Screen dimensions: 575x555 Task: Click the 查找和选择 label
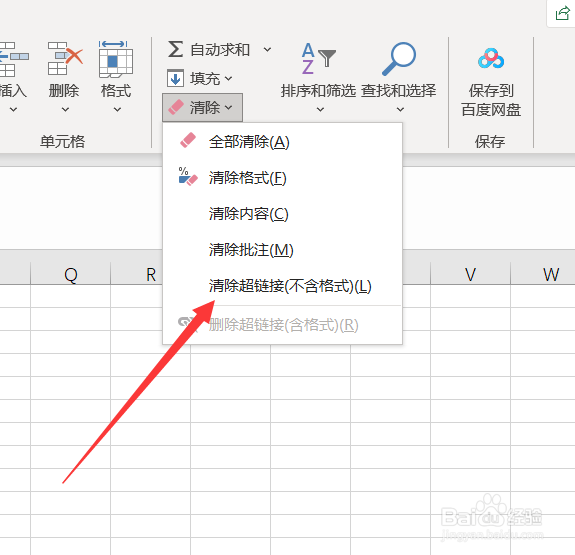[399, 91]
